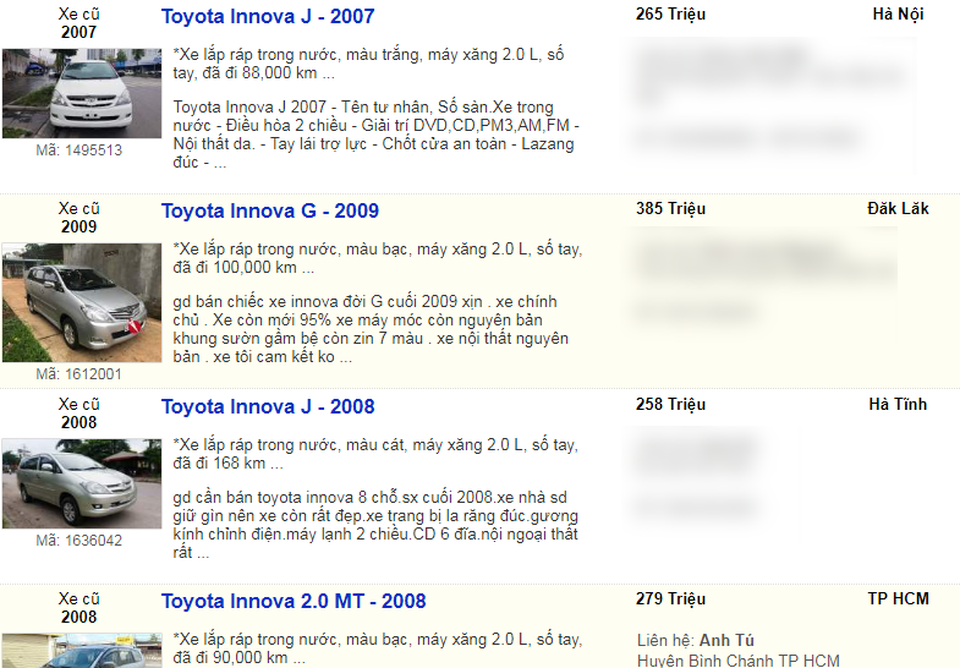Open the partially visible Innova 2.0 MT thumbnail

(x=81, y=650)
